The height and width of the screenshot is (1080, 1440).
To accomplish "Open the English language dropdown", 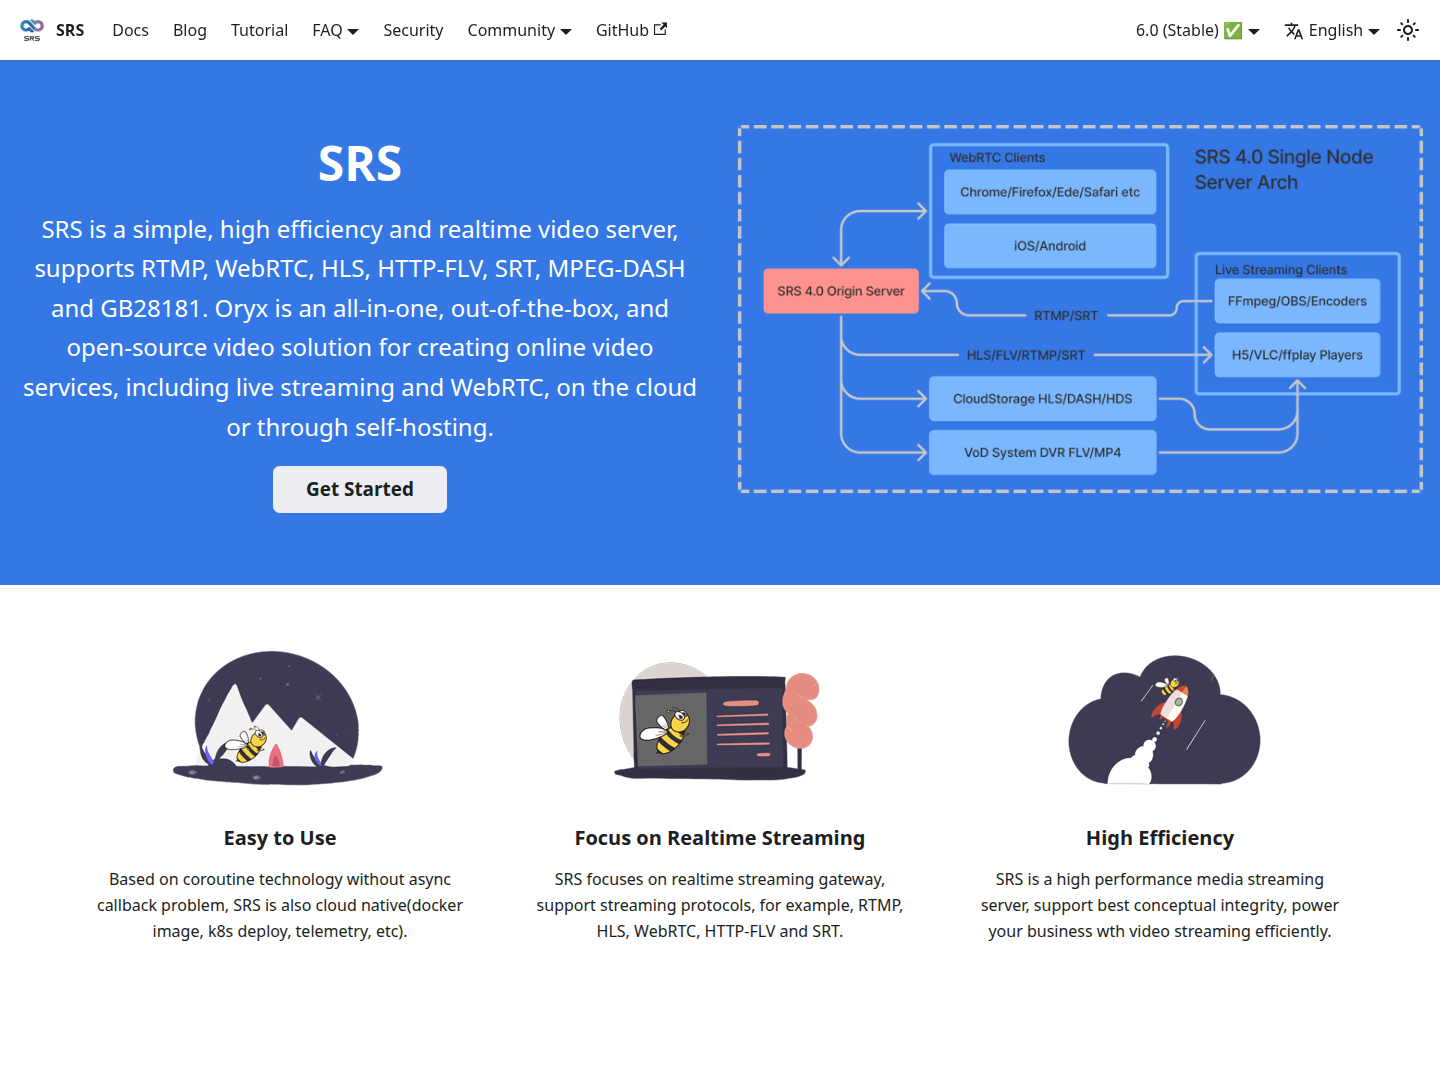I will (1332, 30).
